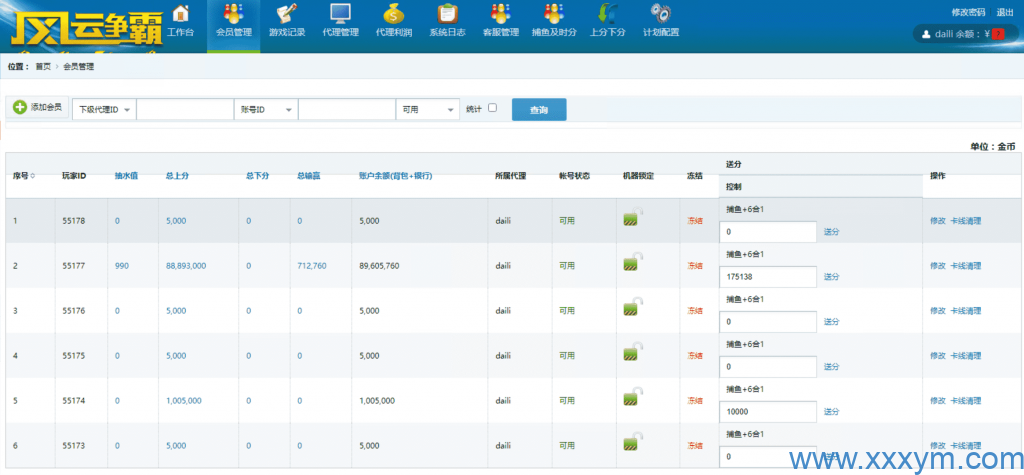This screenshot has height=475, width=1024.
Task: Open the 捕鱼及时分 section
Action: click(553, 20)
